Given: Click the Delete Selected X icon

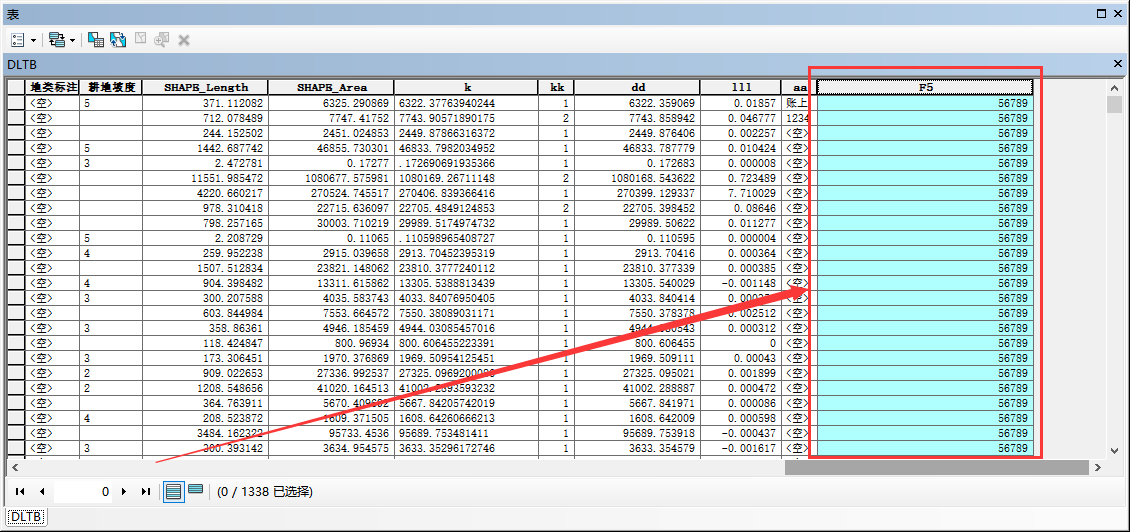Looking at the screenshot, I should 184,40.
